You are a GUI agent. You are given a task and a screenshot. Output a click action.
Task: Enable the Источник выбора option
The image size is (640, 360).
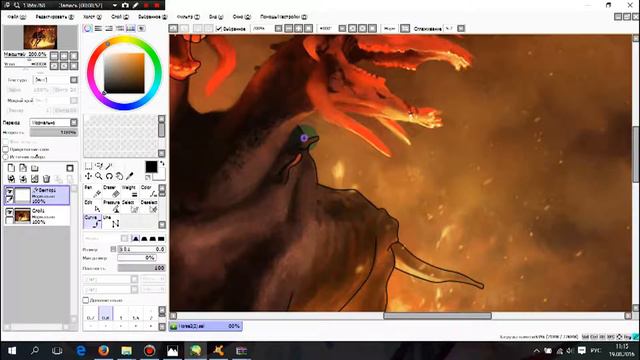coord(6,156)
